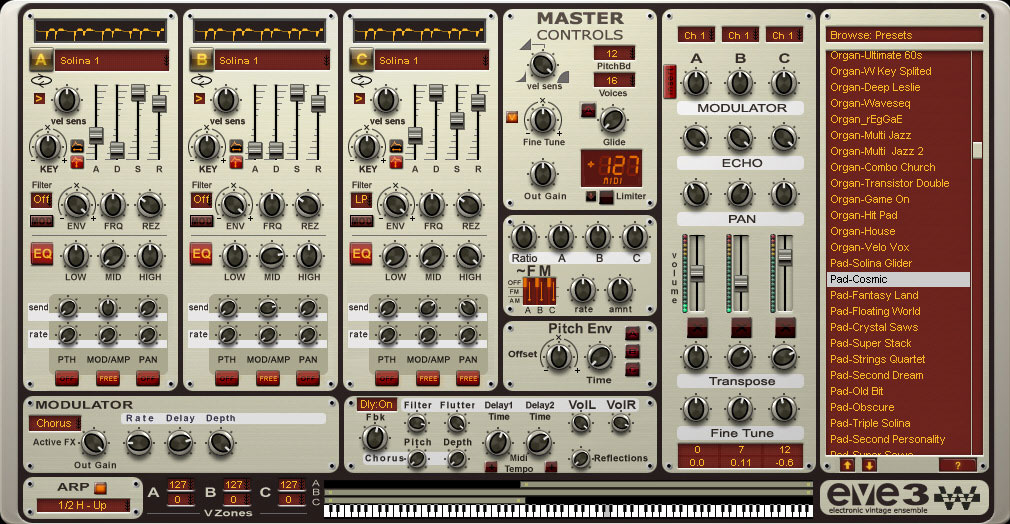The height and width of the screenshot is (524, 1010).
Task: Toggle the Limiter switch
Action: pyautogui.click(x=606, y=197)
